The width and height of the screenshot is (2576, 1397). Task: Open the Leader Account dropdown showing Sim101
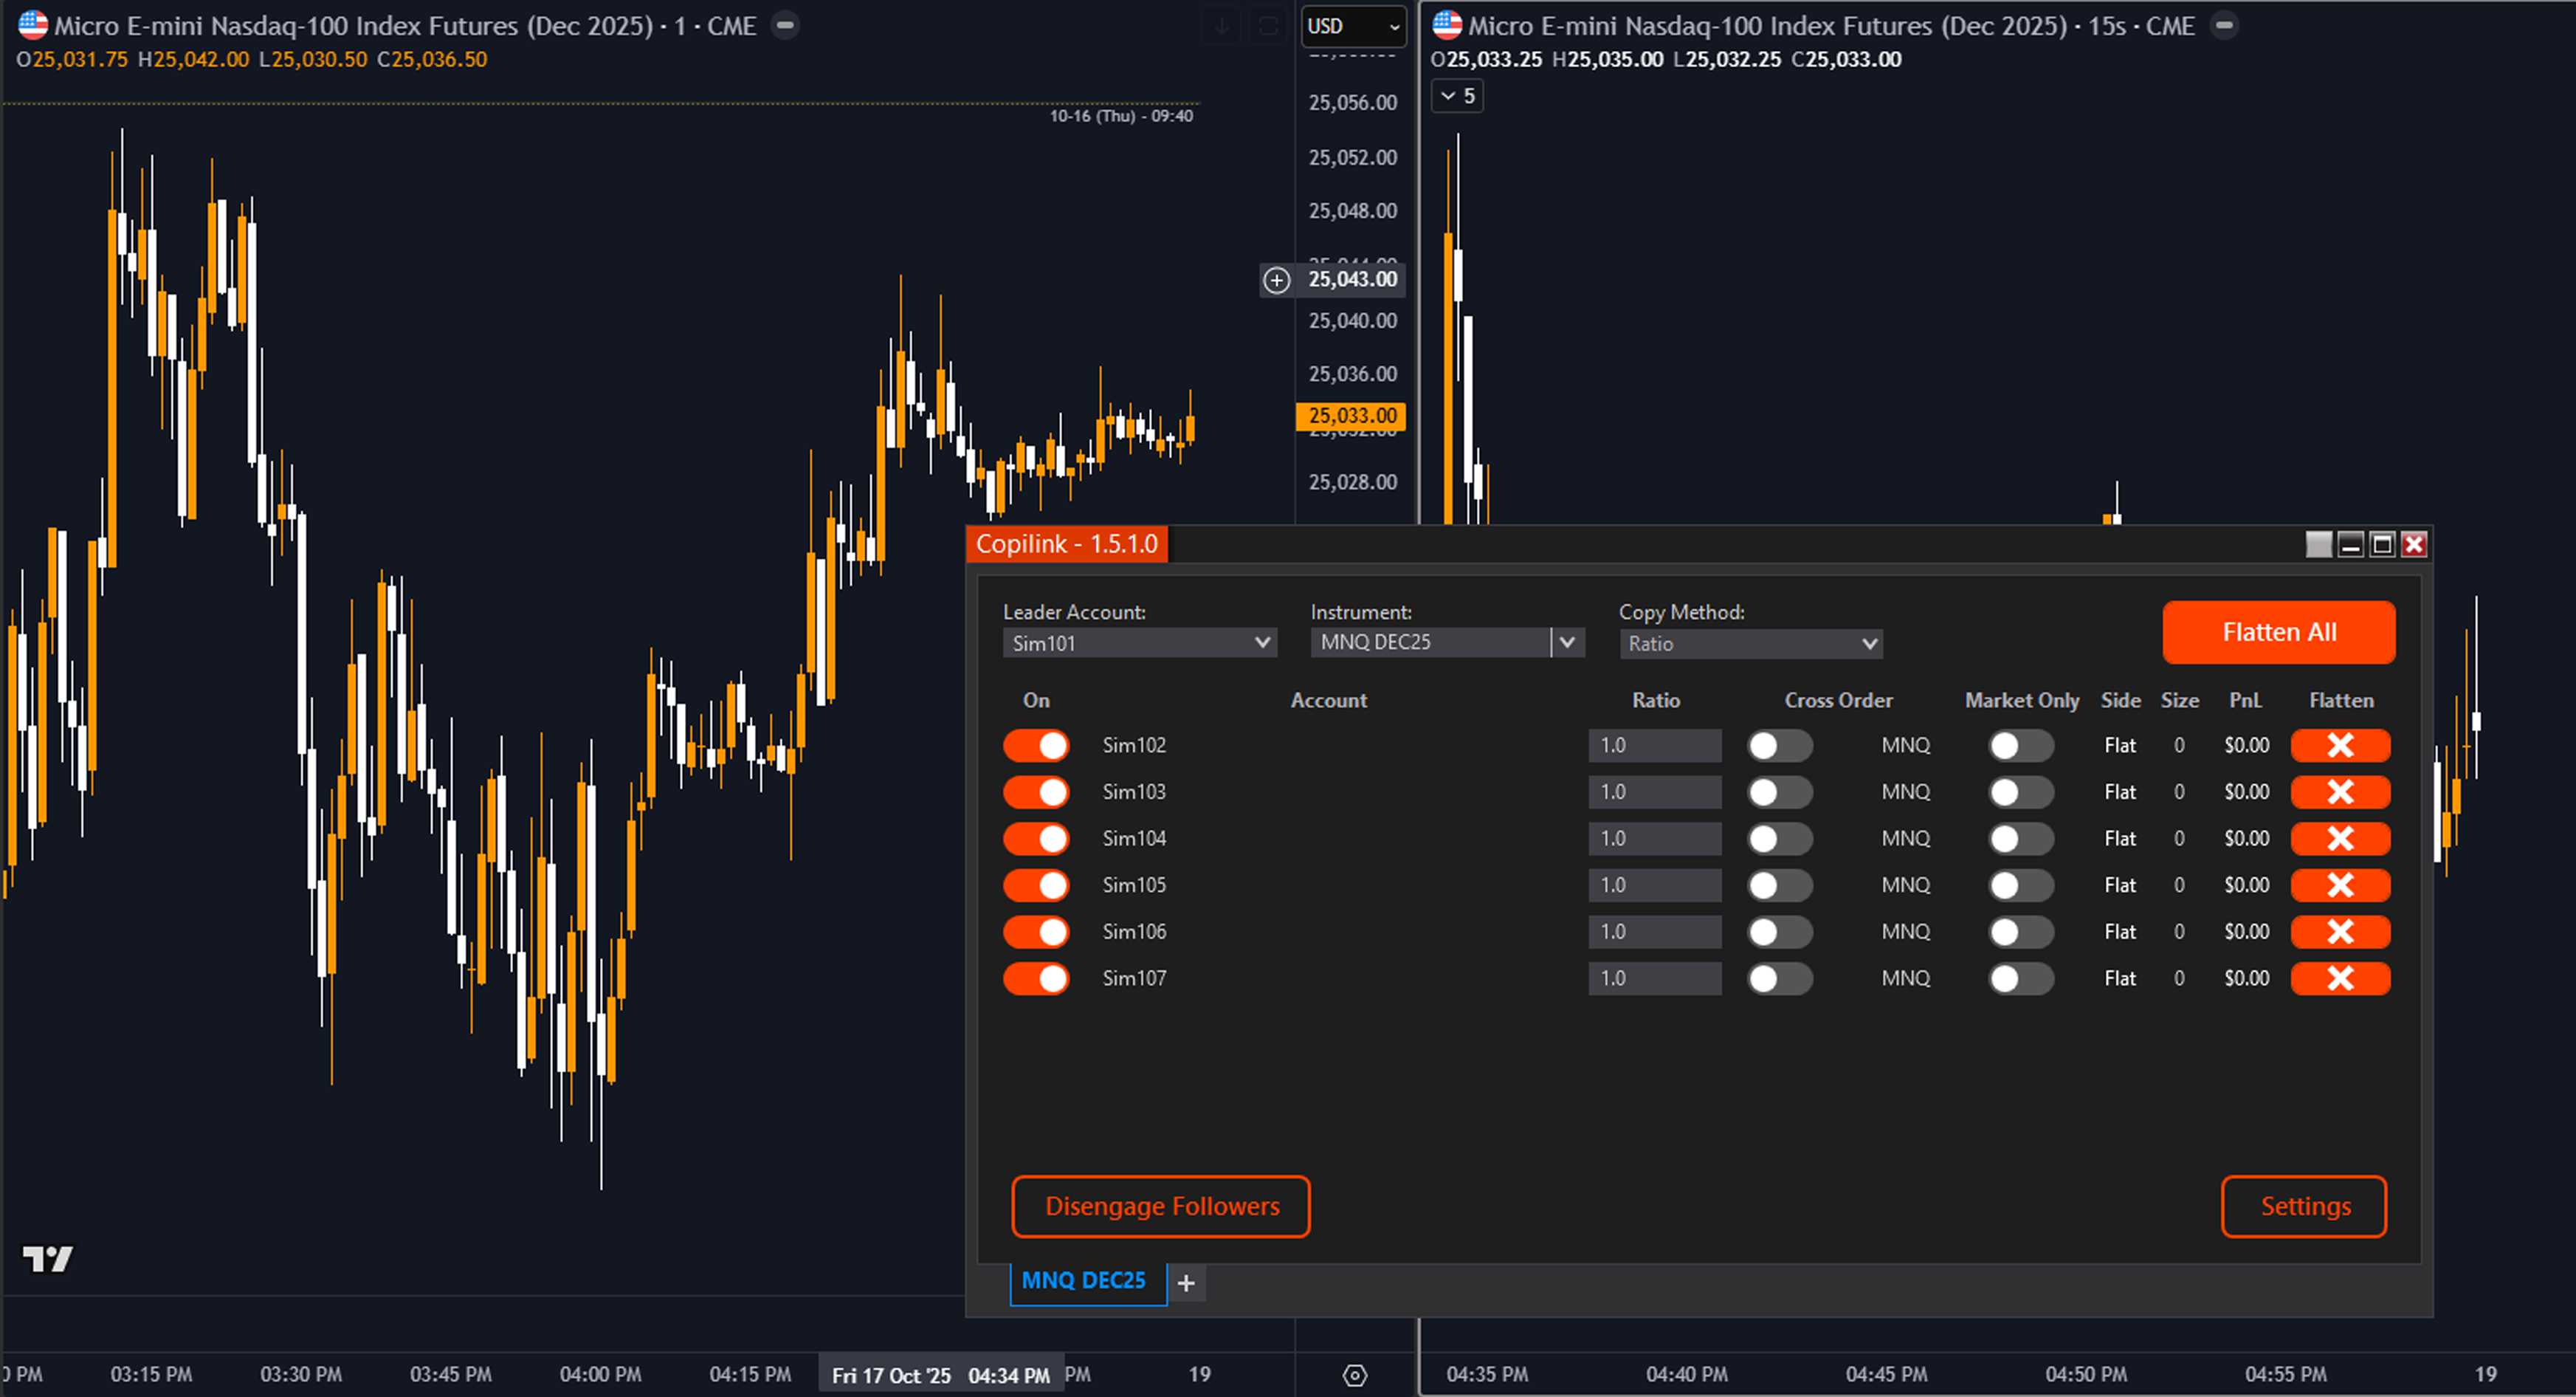click(x=1140, y=643)
